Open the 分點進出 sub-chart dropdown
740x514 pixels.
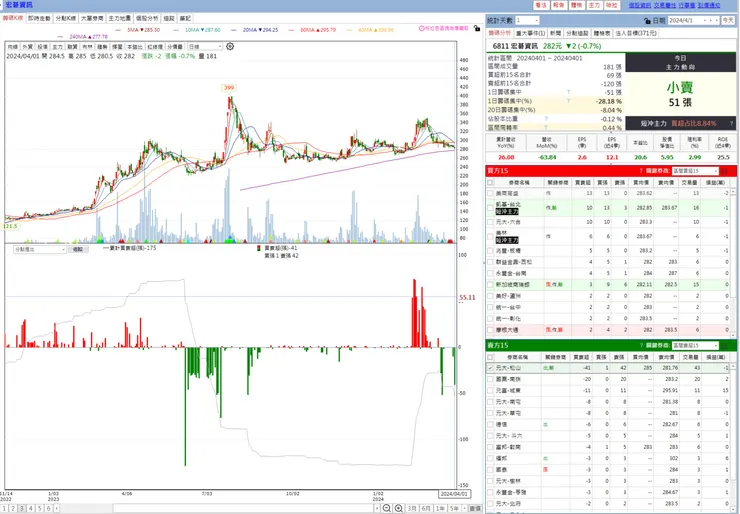click(x=40, y=249)
